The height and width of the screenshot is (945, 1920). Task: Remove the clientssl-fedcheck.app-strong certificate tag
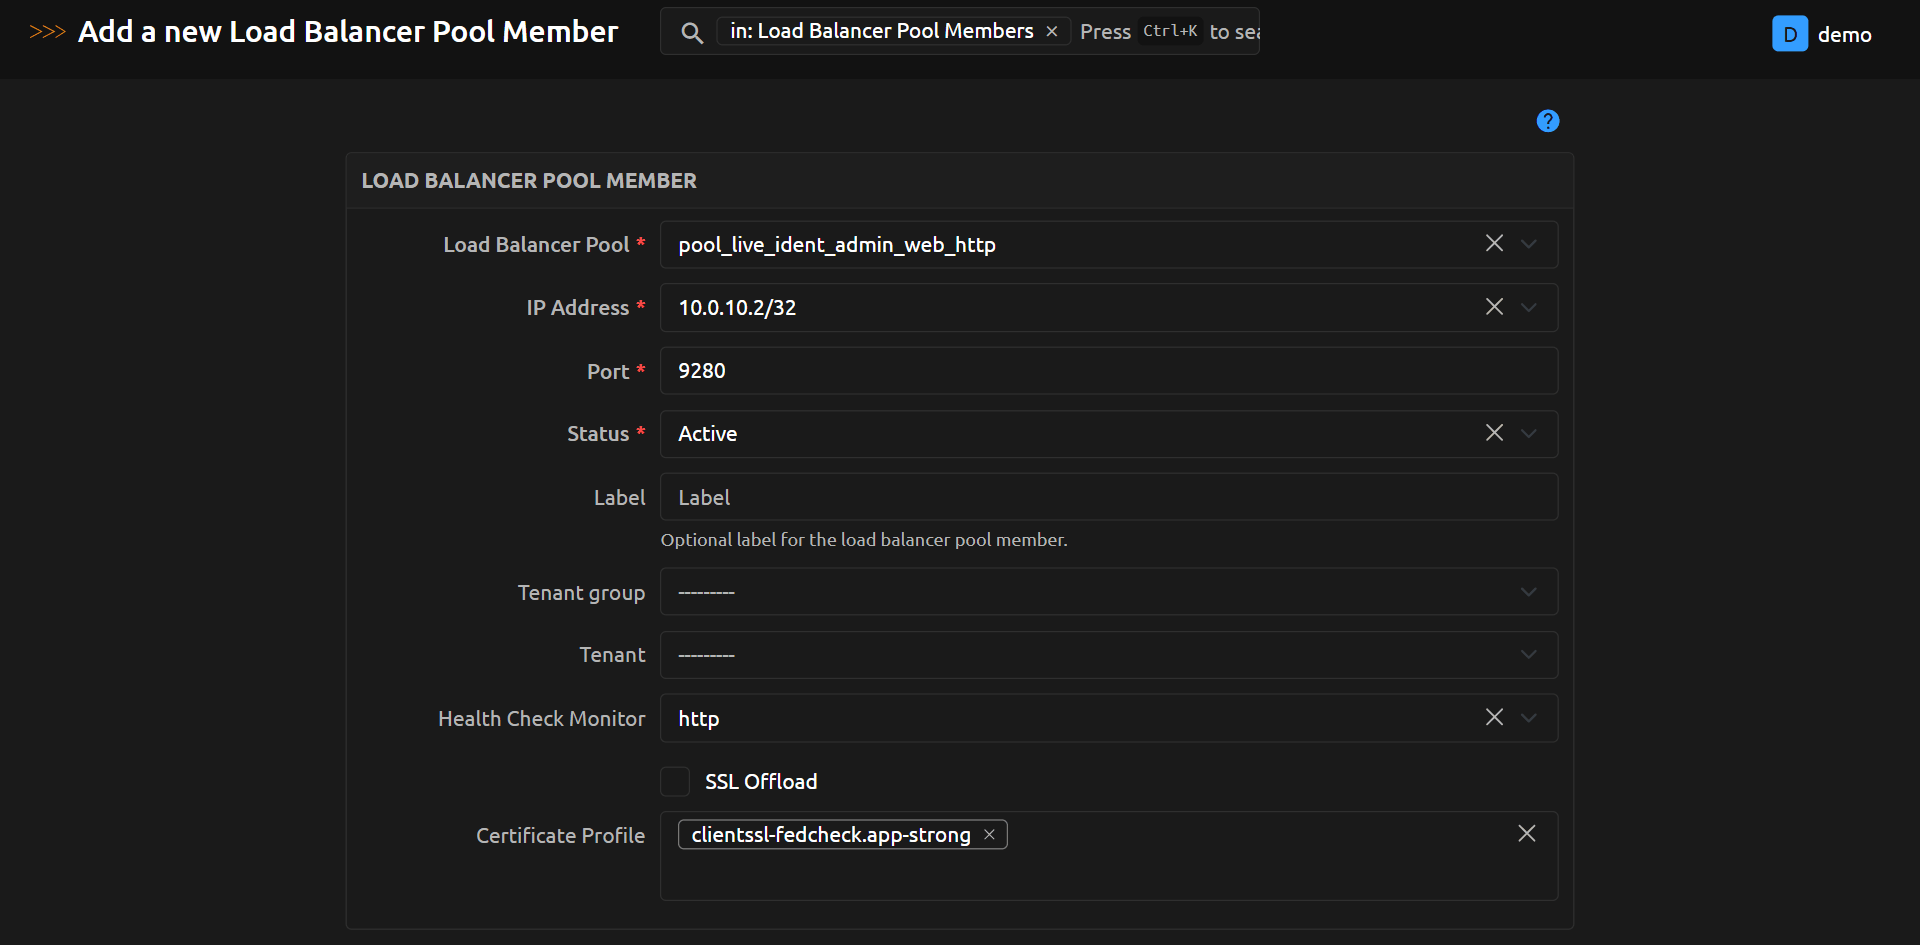[x=989, y=835]
